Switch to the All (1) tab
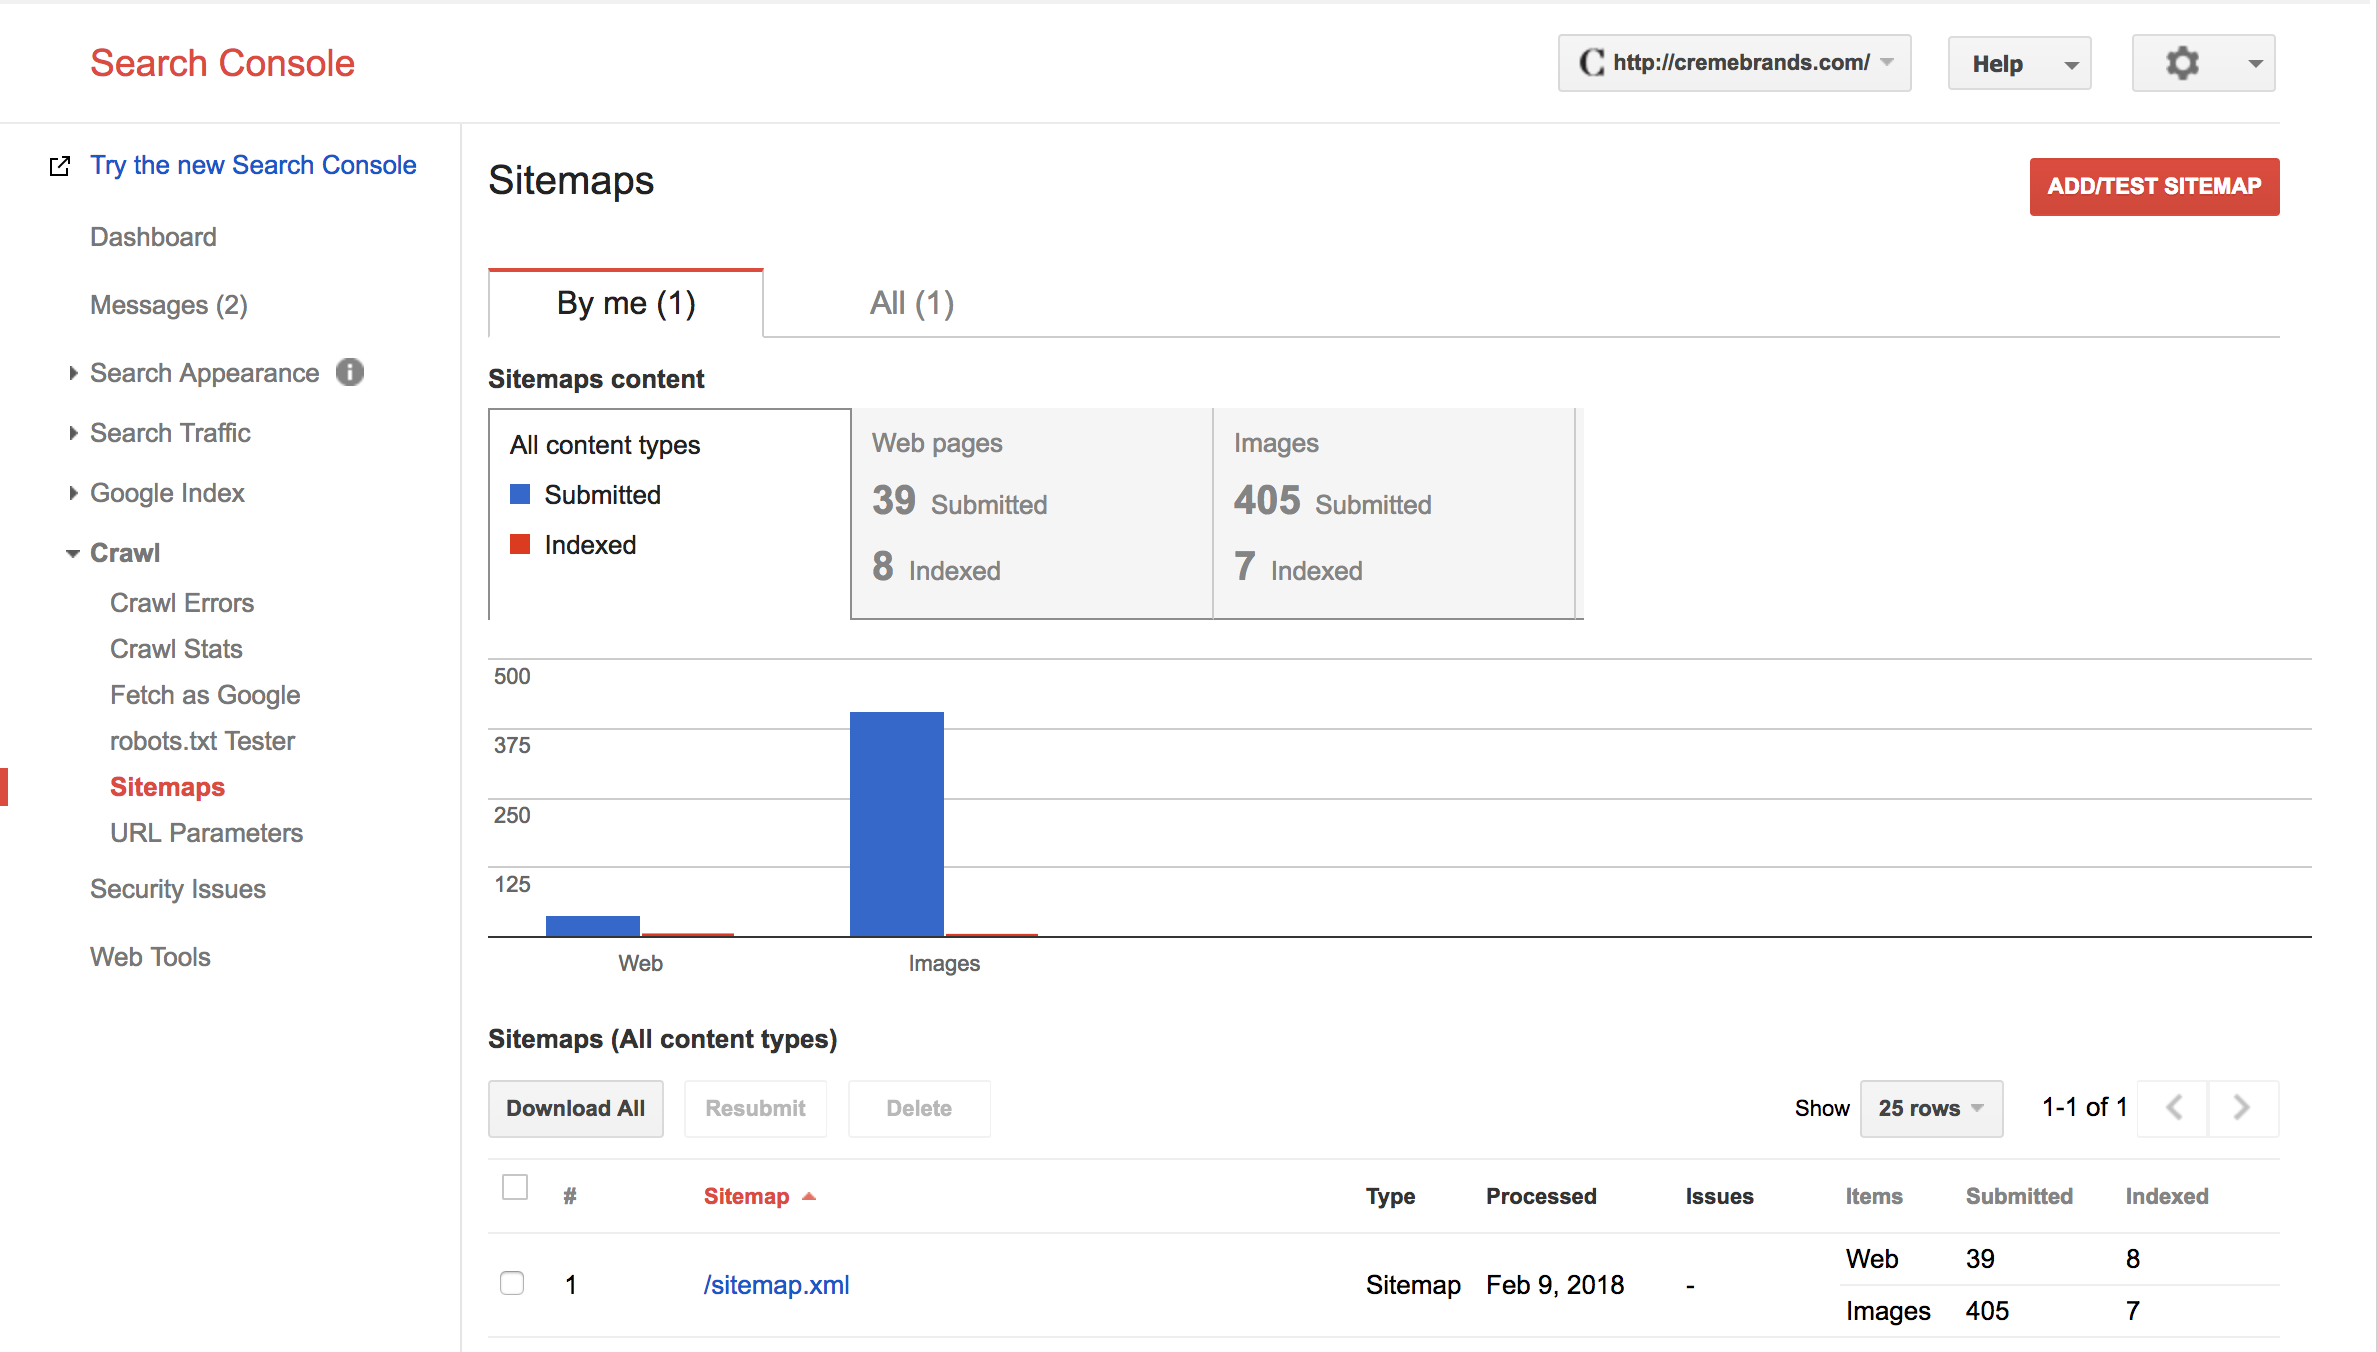Screen dimensions: 2378x1352 912,303
